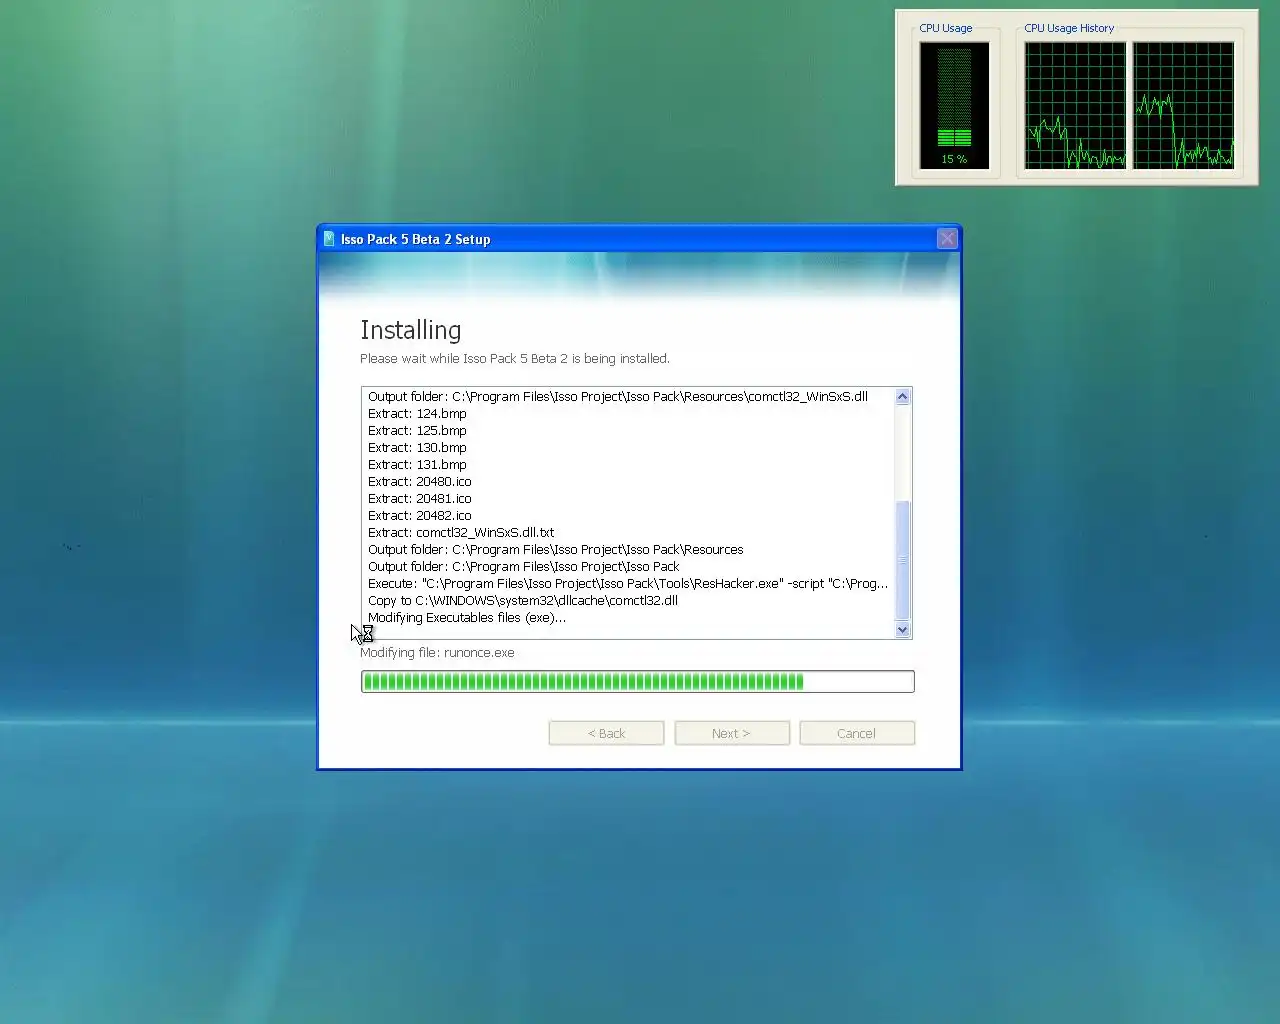
Task: Select log line 'Extract: comctl32_WinSxS.dll.txt'
Action: tap(461, 532)
